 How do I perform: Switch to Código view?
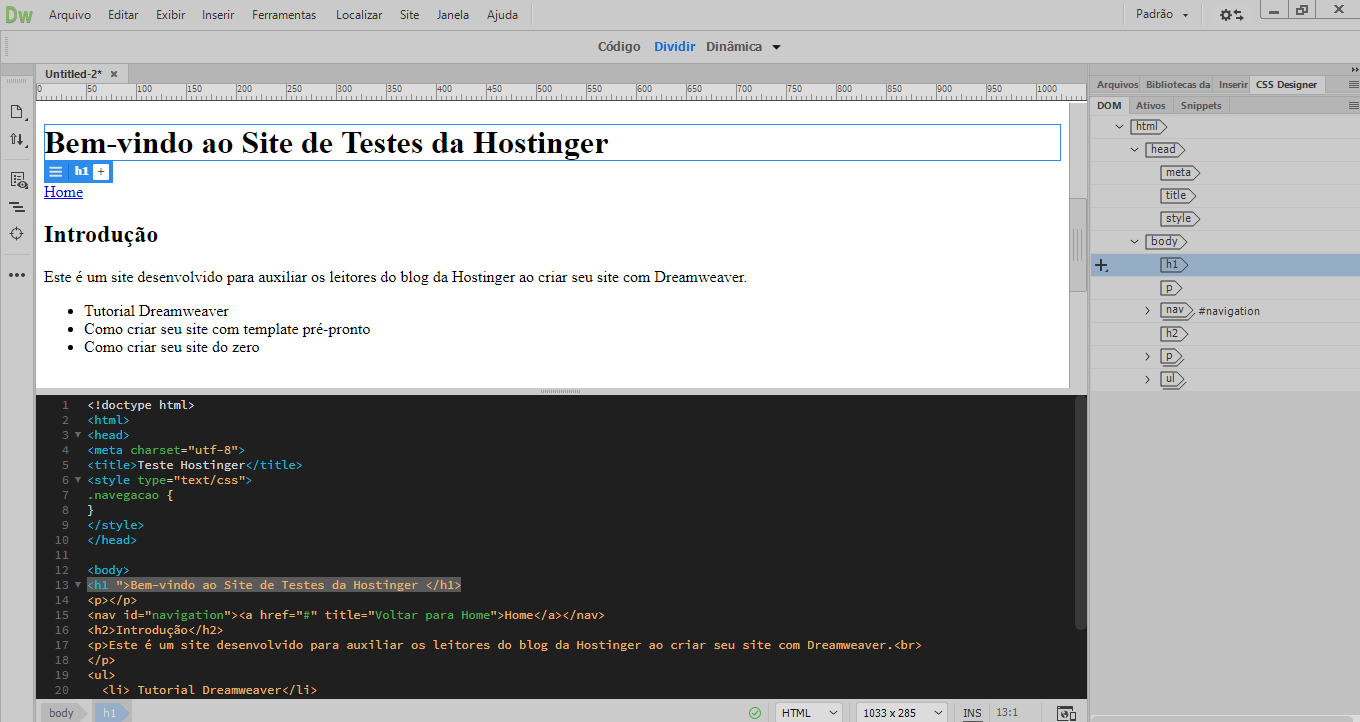click(x=619, y=46)
